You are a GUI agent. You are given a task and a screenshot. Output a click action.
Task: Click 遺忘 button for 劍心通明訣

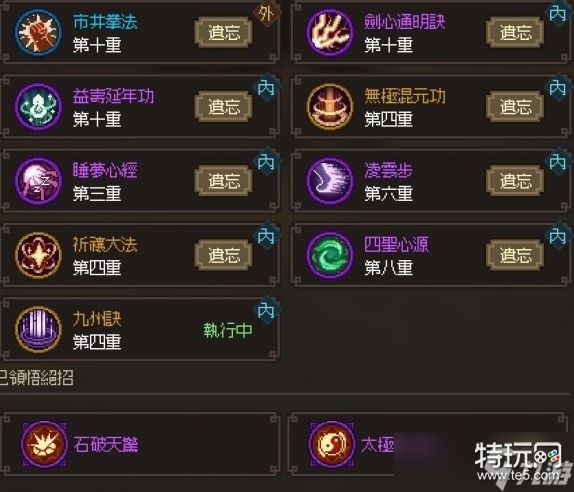click(x=515, y=32)
